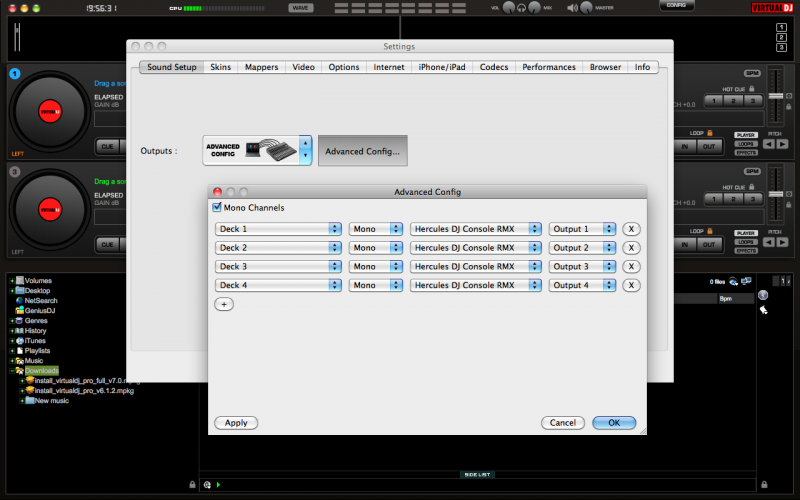Screen dimensions: 800x500
Task: Click the search icon in bottom bar
Action: (x=207, y=485)
